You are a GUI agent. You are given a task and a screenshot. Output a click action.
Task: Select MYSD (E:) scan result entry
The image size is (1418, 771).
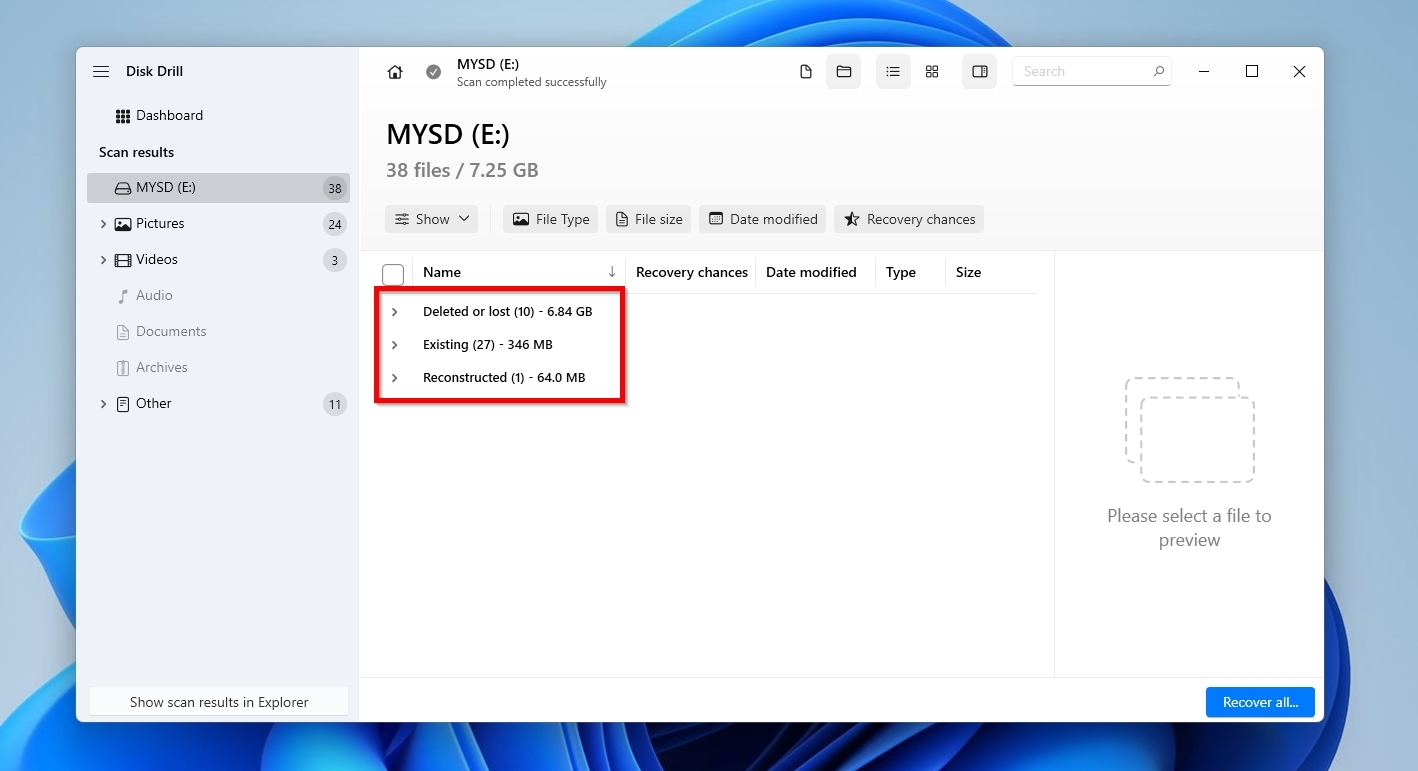pos(218,188)
